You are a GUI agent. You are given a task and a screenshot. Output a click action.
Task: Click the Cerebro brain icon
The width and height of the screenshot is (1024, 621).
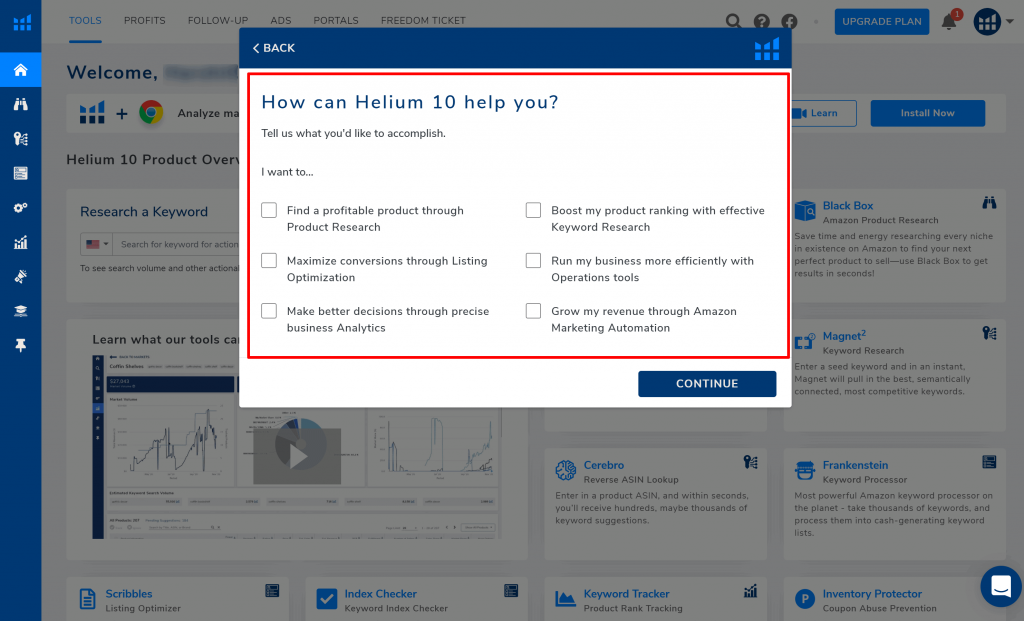click(566, 470)
